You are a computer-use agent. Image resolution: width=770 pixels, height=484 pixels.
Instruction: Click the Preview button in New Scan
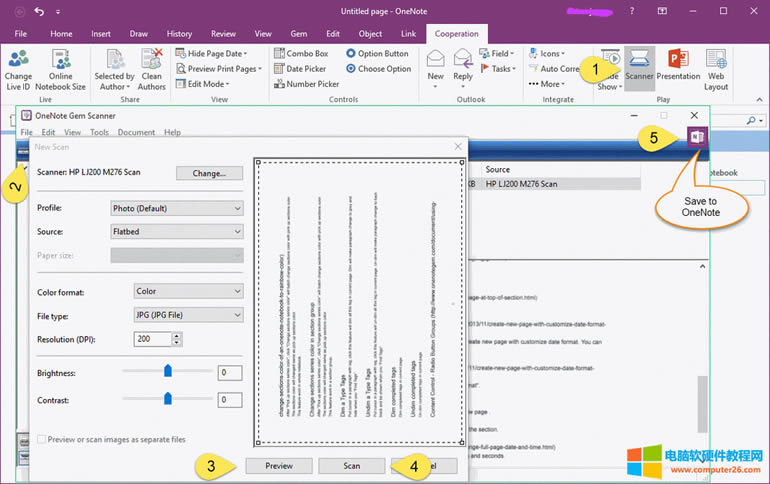tap(279, 465)
